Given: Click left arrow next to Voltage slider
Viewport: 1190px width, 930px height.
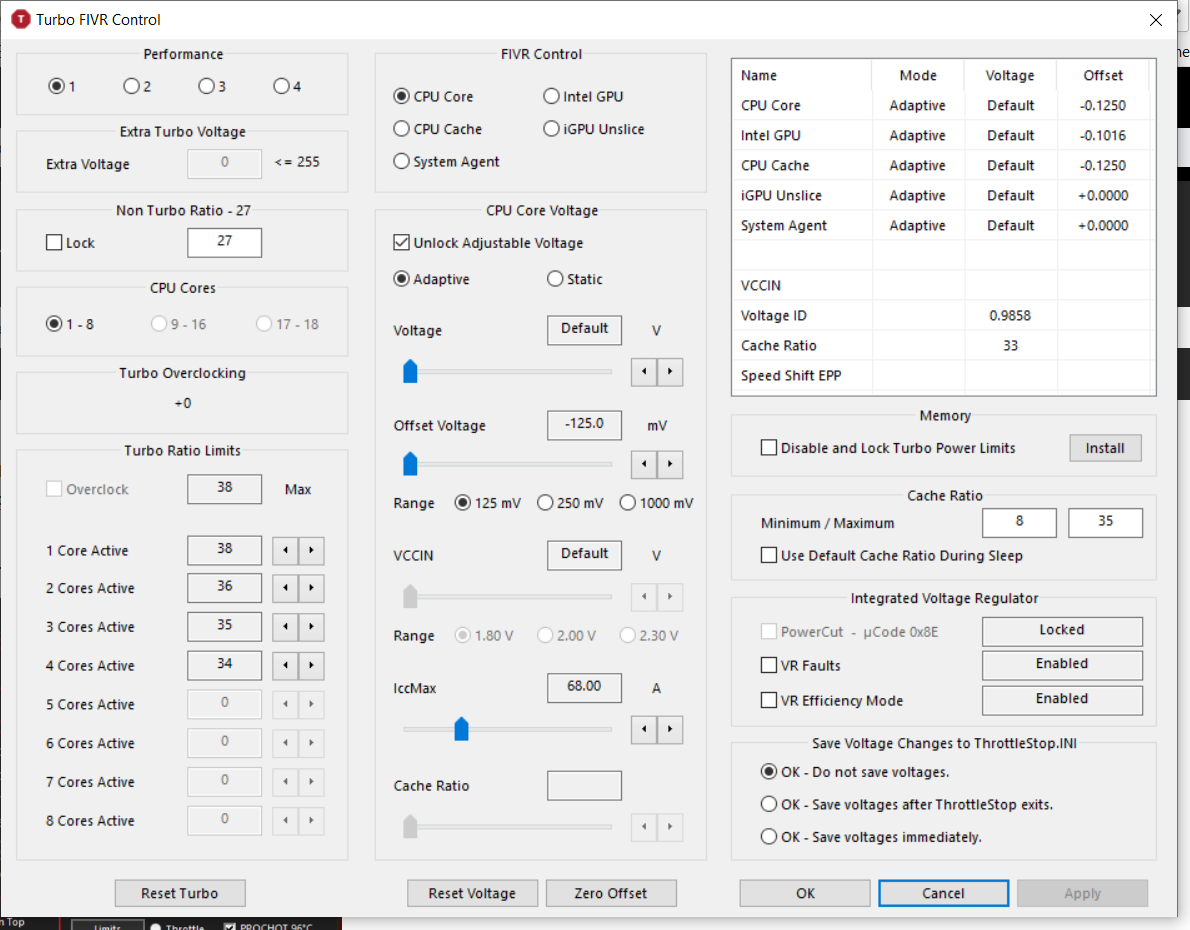Looking at the screenshot, I should point(644,371).
